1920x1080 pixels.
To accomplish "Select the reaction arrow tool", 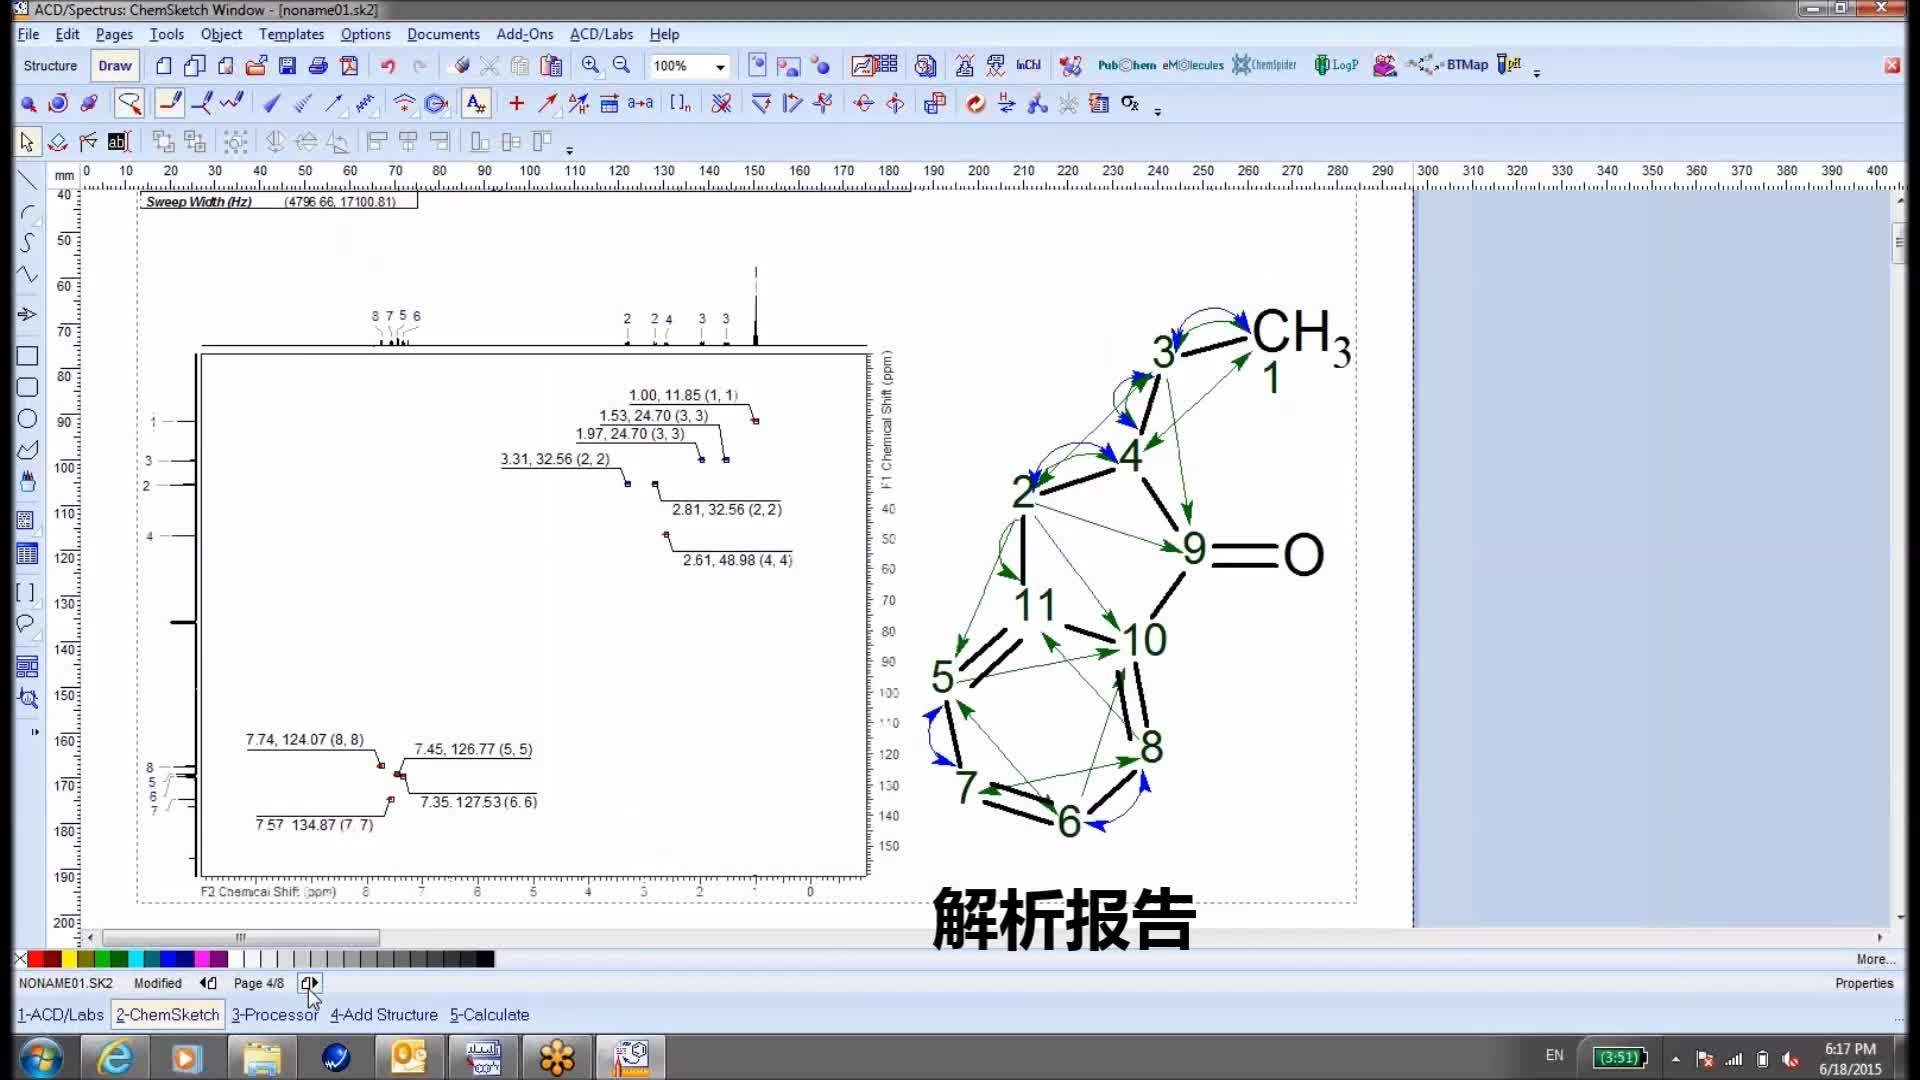I will (547, 104).
